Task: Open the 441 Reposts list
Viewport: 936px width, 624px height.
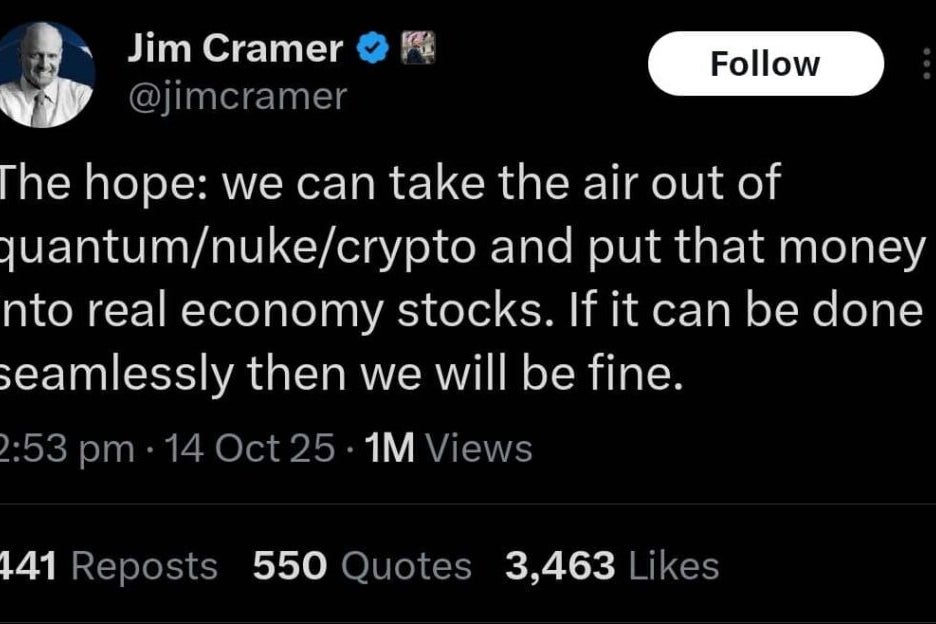Action: 108,567
